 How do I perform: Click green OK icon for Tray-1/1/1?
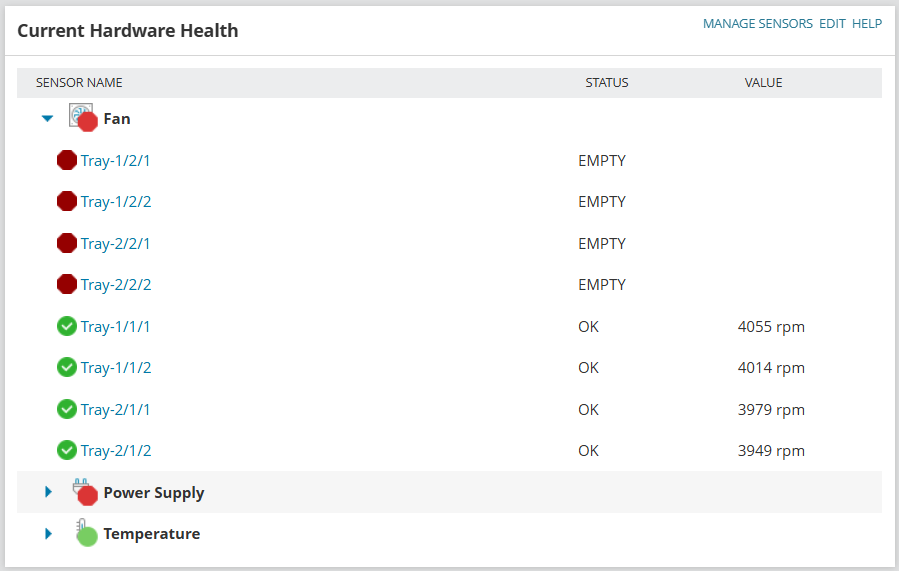(x=67, y=326)
